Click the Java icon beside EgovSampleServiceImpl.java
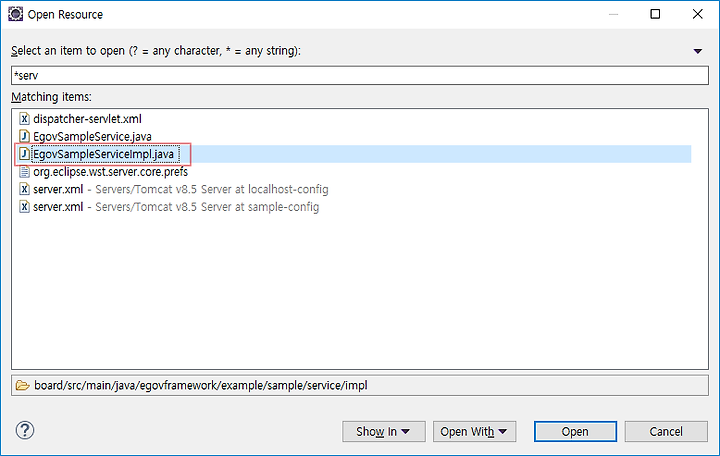Image resolution: width=720 pixels, height=456 pixels. click(x=24, y=154)
